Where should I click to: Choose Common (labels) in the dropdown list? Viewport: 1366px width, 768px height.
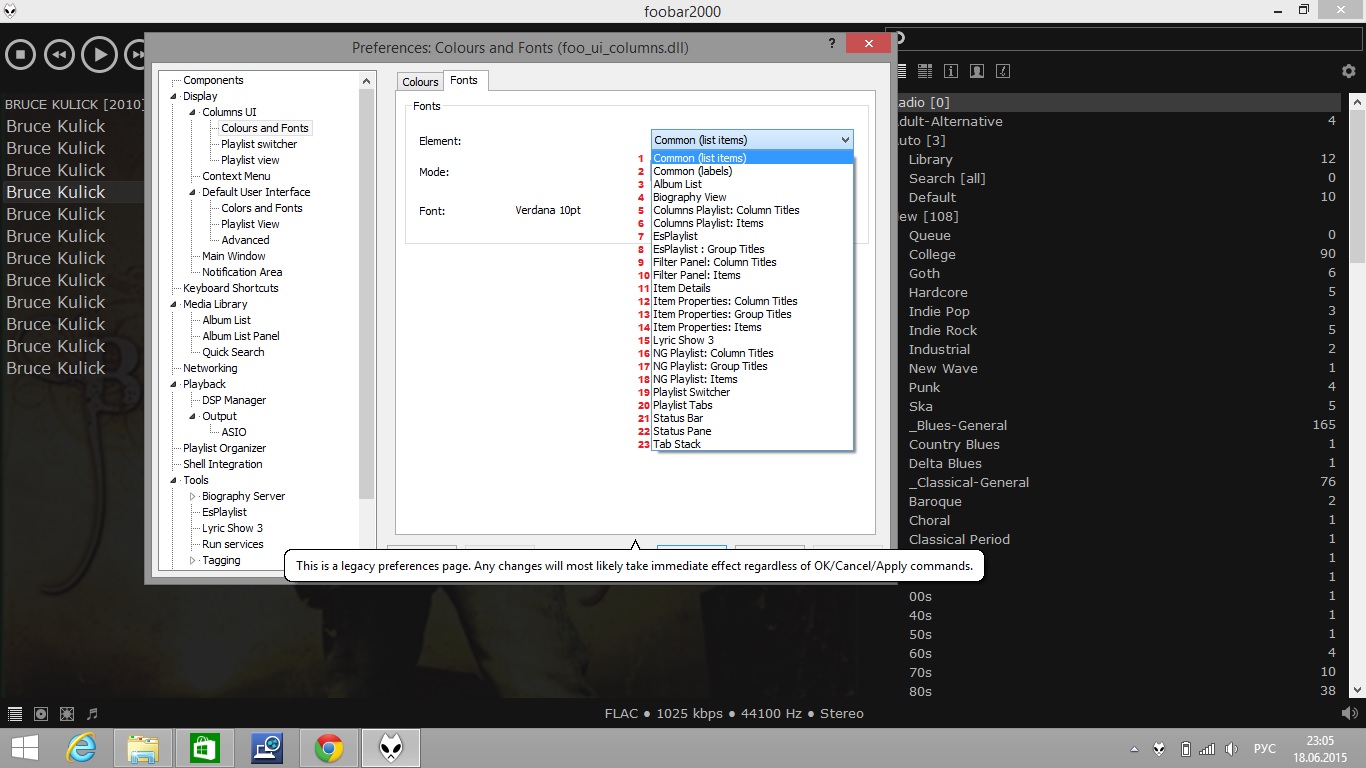tap(752, 171)
